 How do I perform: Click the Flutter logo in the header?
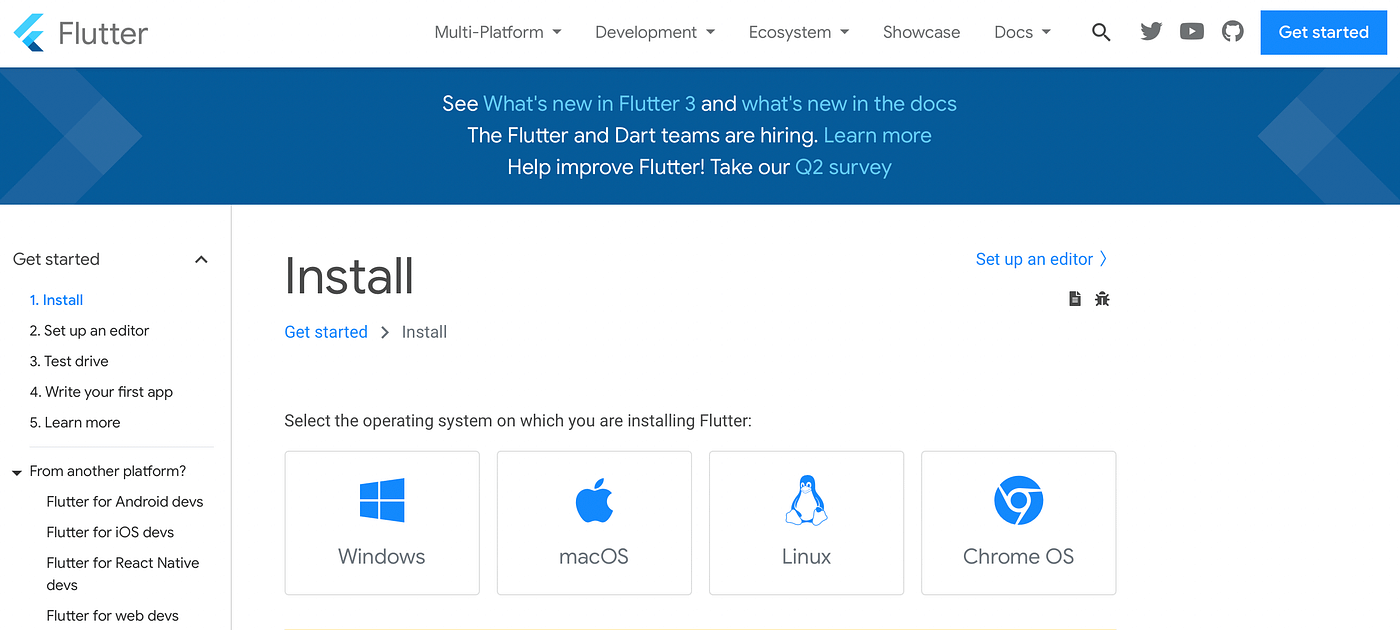point(80,32)
